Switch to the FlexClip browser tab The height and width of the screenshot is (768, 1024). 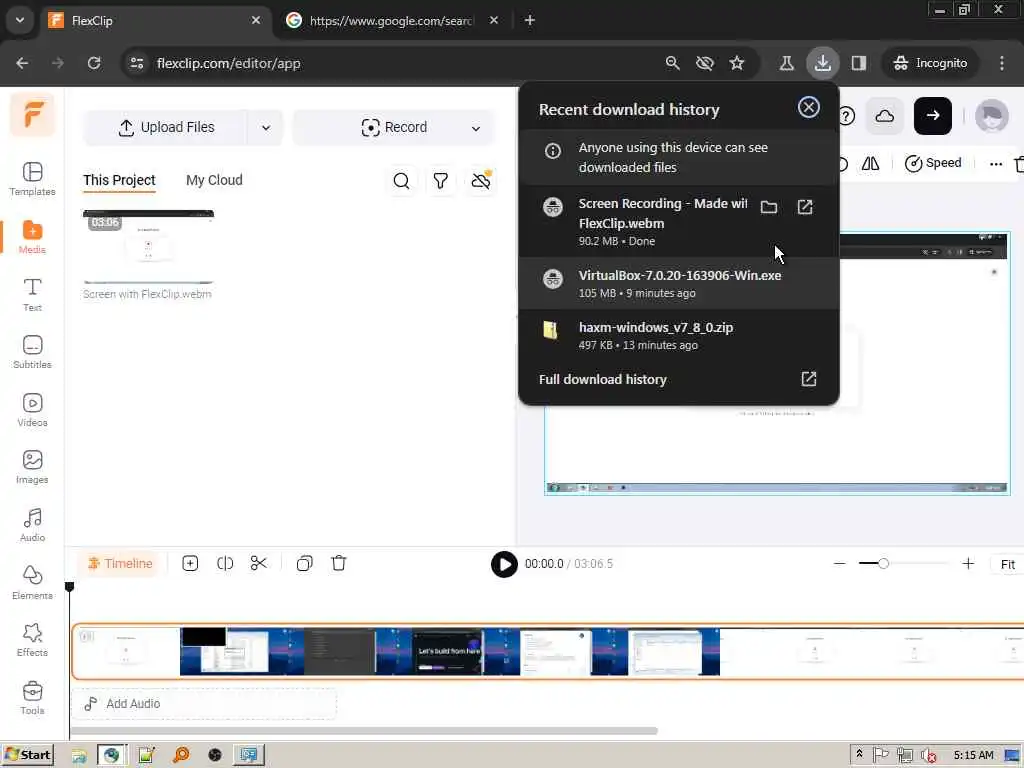(x=157, y=21)
